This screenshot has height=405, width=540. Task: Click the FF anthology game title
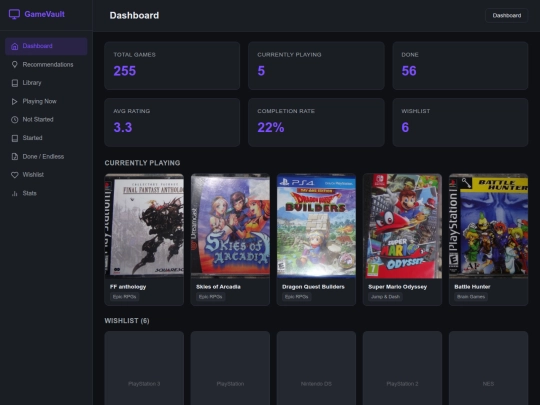point(128,287)
